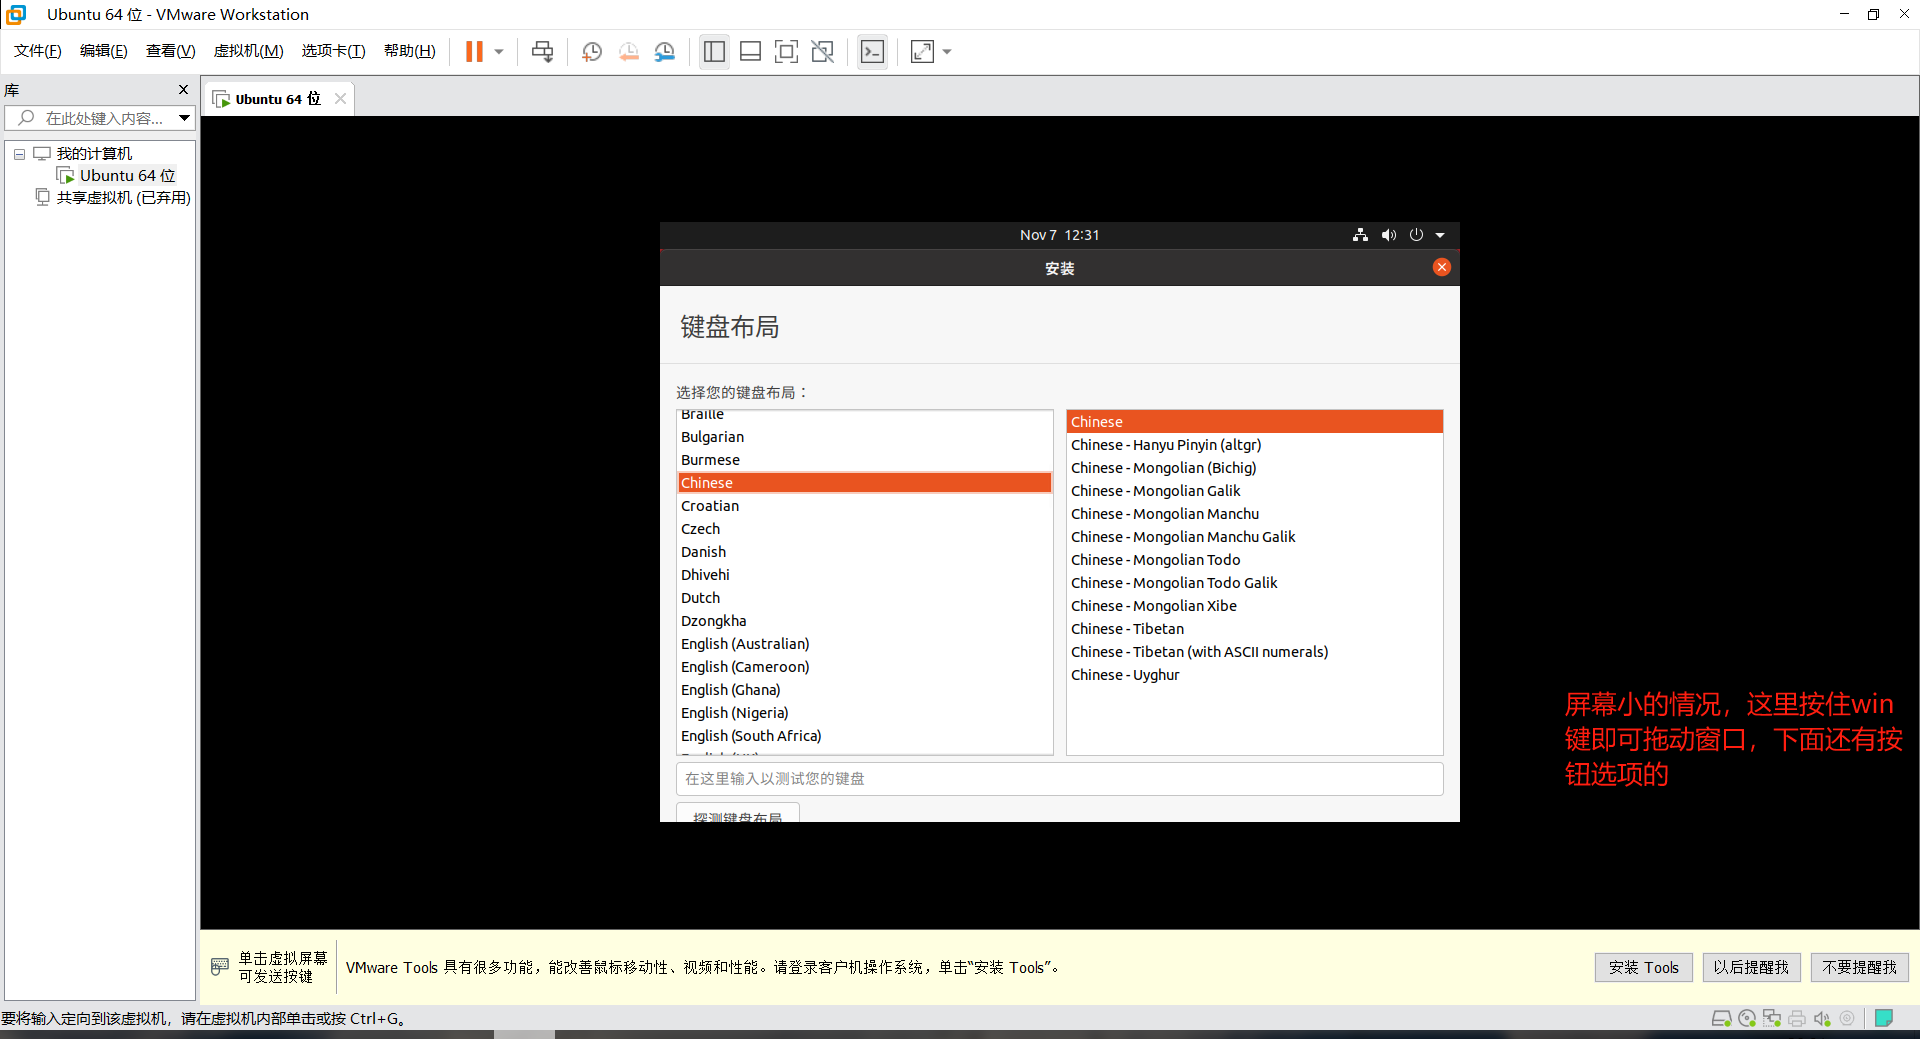Take a snapshot of the virtual machine

tap(592, 51)
